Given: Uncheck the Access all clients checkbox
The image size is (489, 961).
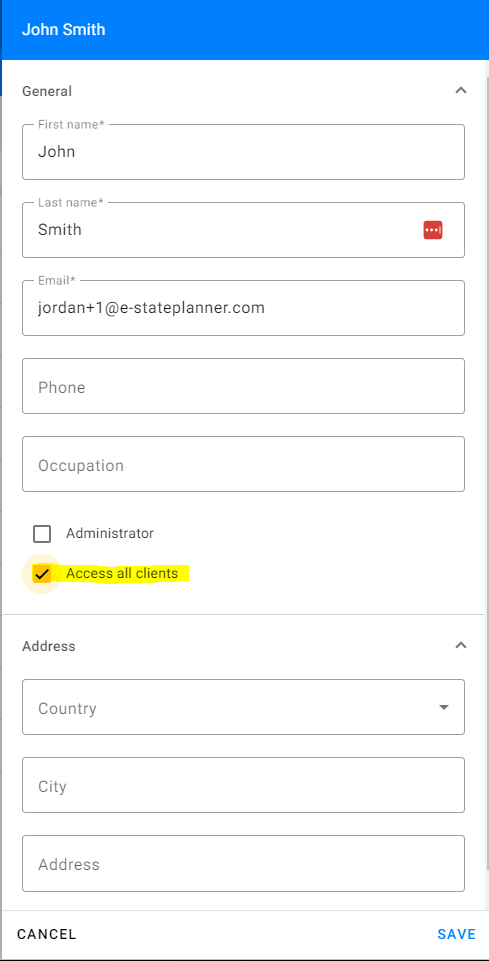Looking at the screenshot, I should [x=42, y=574].
